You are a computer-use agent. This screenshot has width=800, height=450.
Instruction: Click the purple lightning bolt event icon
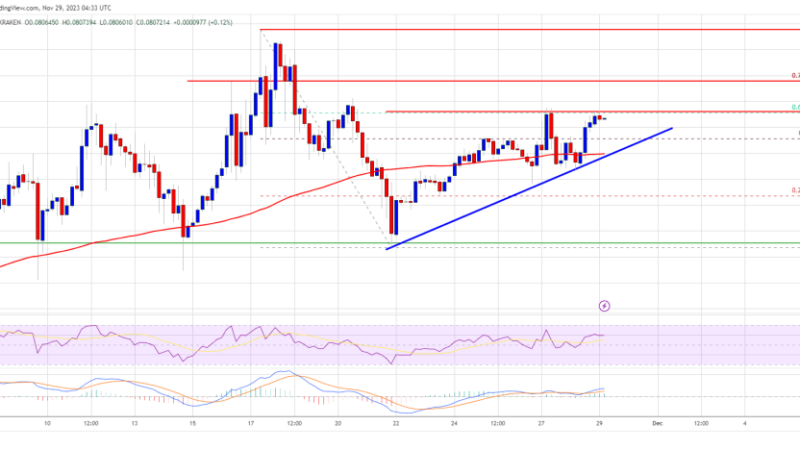tap(604, 306)
